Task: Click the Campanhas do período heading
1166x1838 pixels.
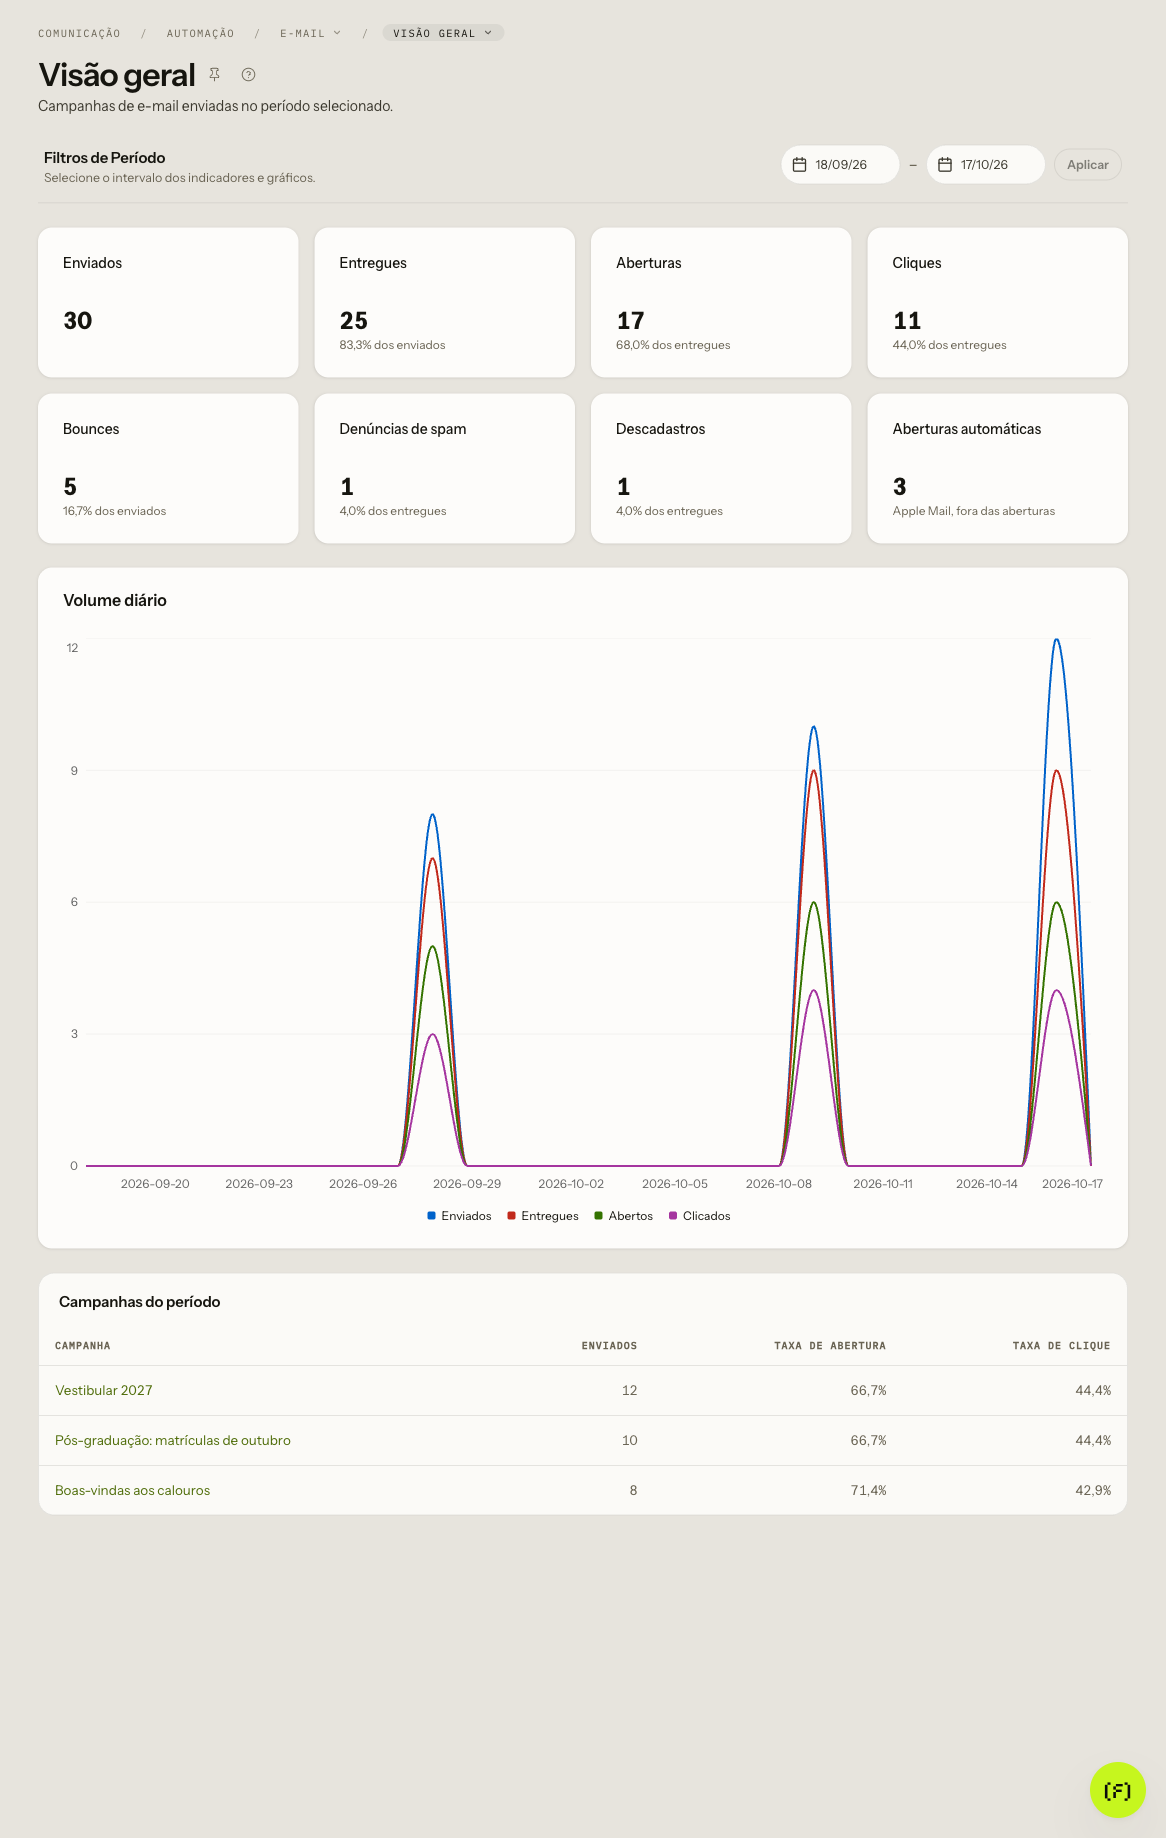Action: pos(140,1302)
